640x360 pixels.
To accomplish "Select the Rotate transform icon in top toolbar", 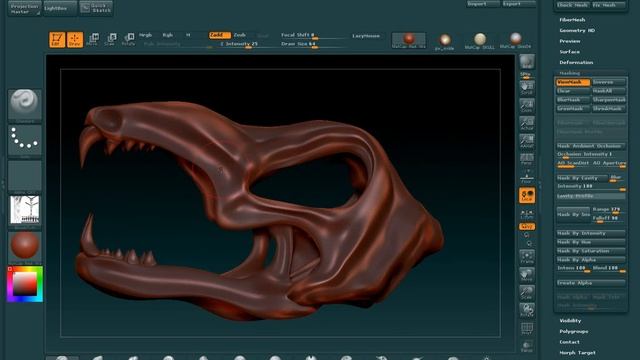I will 129,40.
